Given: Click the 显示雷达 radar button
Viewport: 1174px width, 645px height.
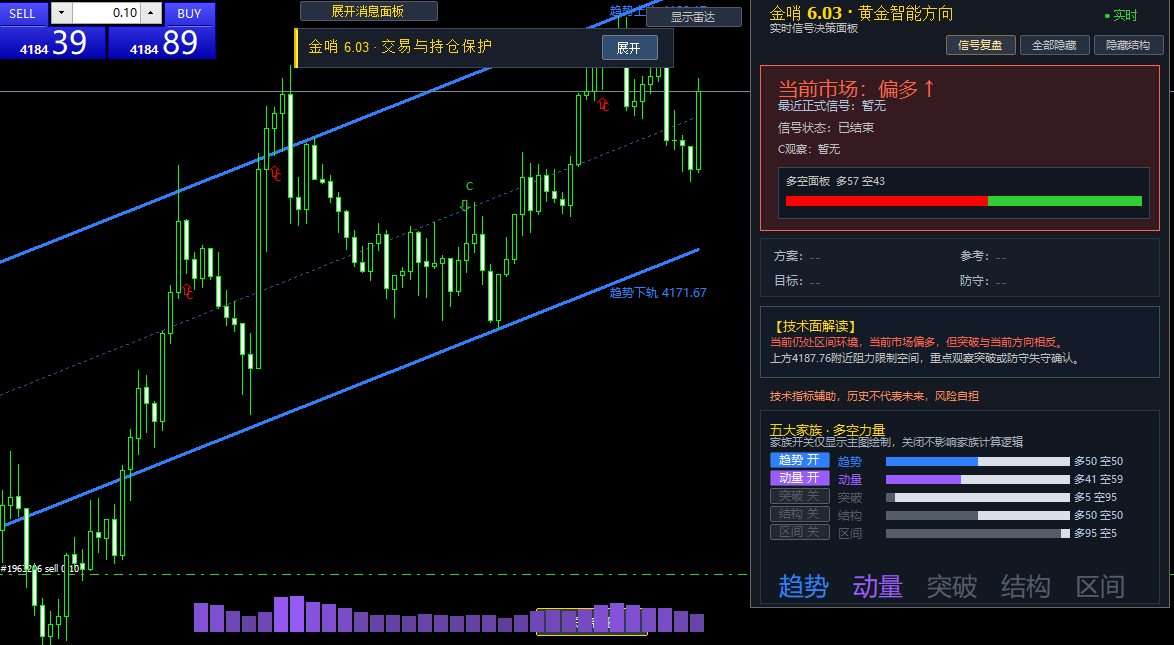Looking at the screenshot, I should pos(693,16).
